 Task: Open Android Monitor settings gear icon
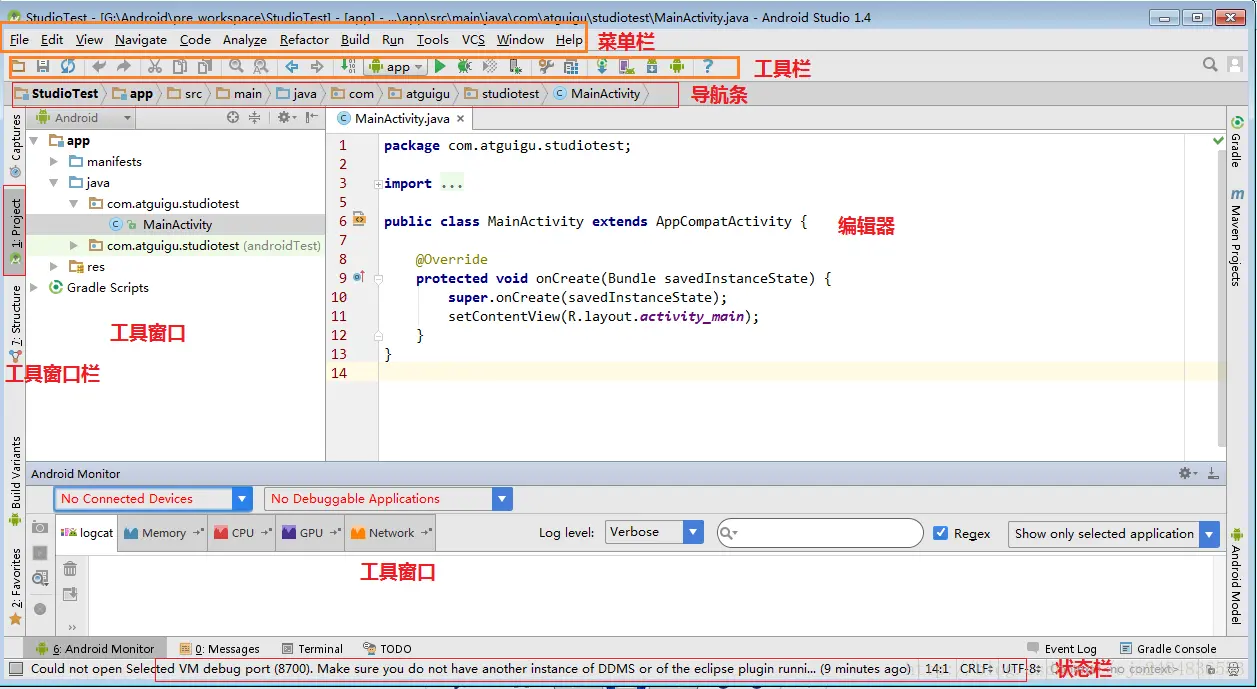tap(1187, 473)
